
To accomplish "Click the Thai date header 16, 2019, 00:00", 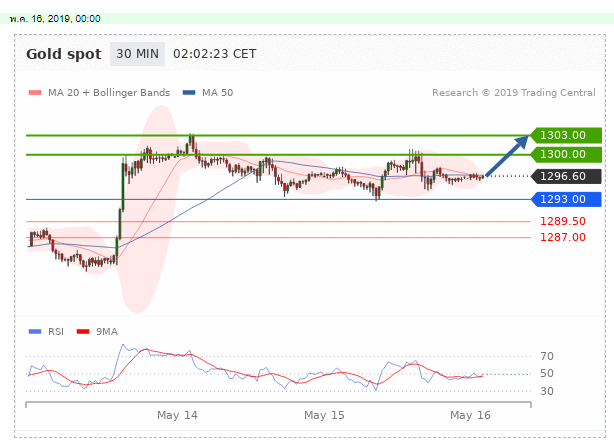I will click(x=55, y=19).
